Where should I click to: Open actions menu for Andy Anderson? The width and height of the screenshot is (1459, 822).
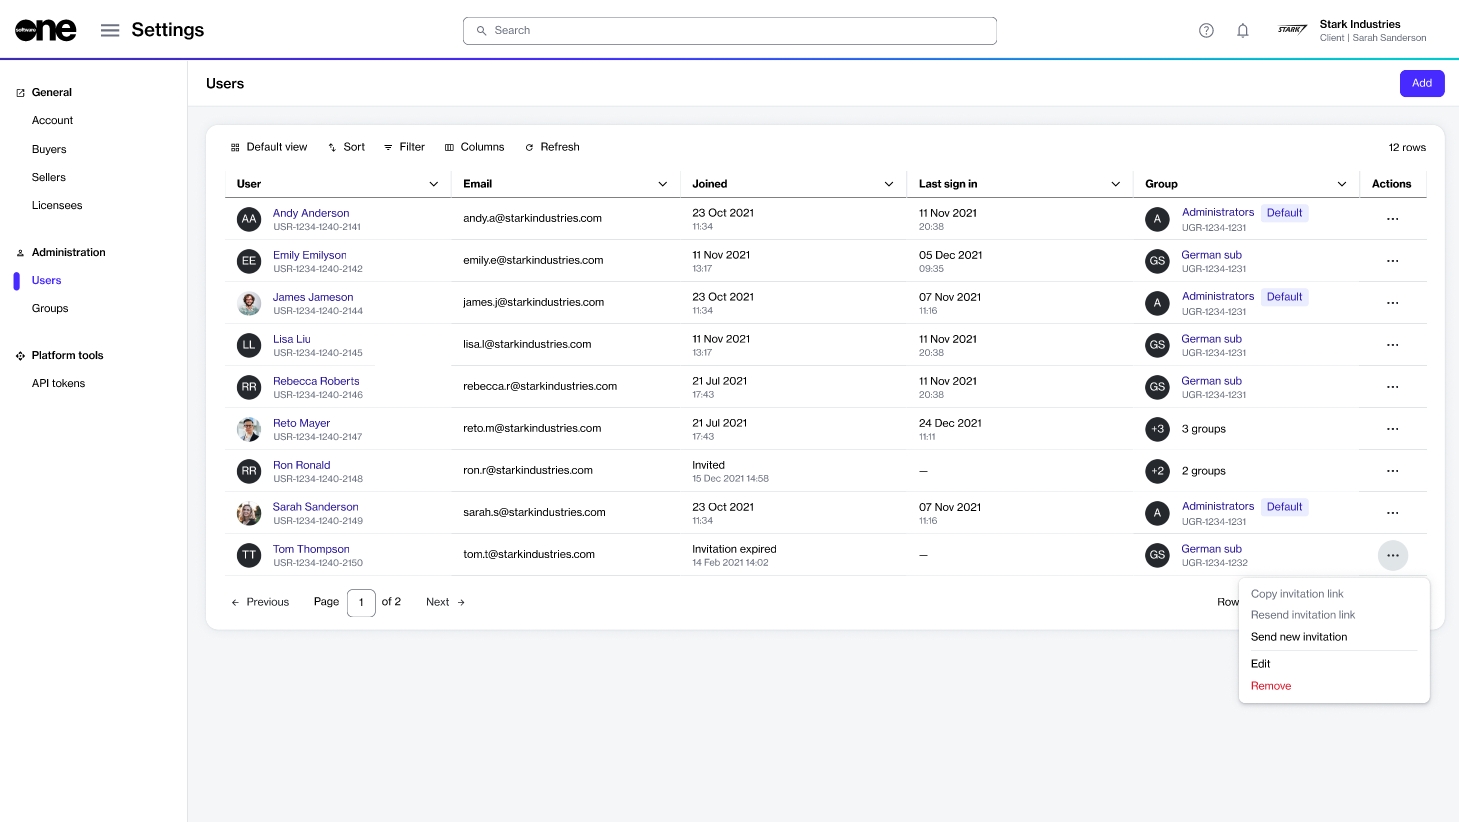click(x=1392, y=219)
